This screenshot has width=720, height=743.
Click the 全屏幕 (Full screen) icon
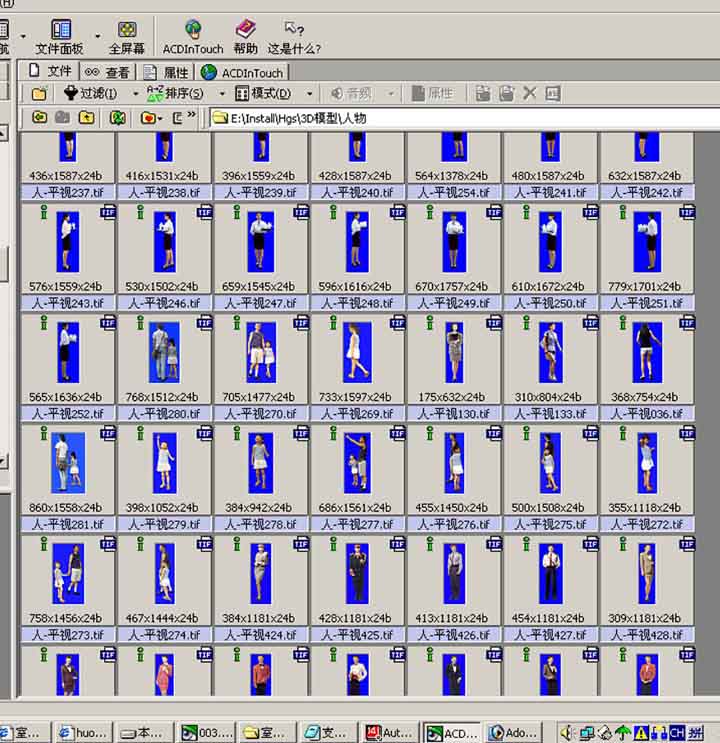(x=127, y=30)
